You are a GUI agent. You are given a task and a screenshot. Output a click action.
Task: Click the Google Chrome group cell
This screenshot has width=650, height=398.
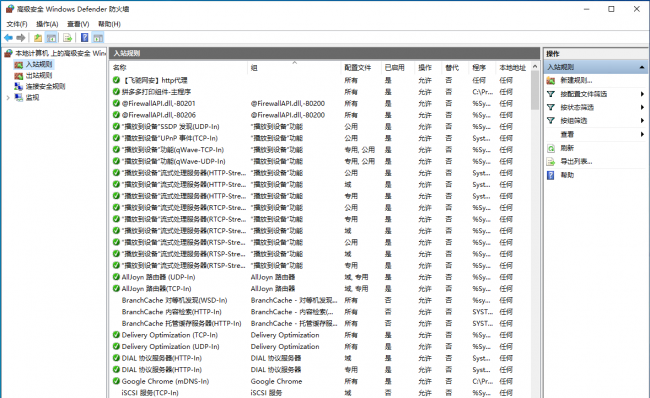pyautogui.click(x=276, y=381)
